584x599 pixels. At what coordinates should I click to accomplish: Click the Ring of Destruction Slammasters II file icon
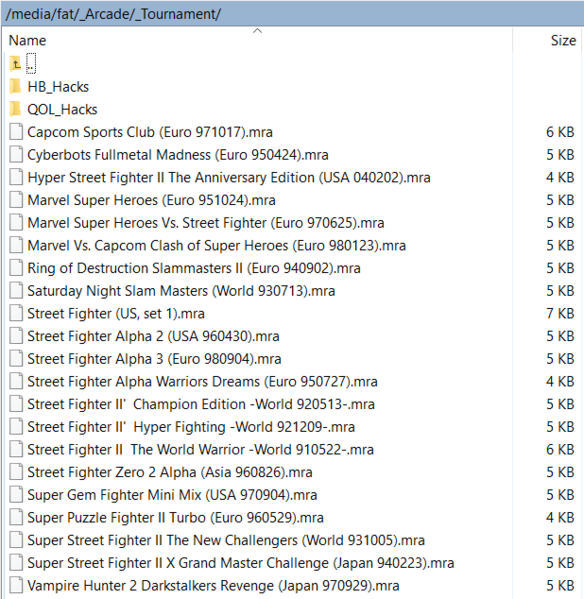coord(16,268)
